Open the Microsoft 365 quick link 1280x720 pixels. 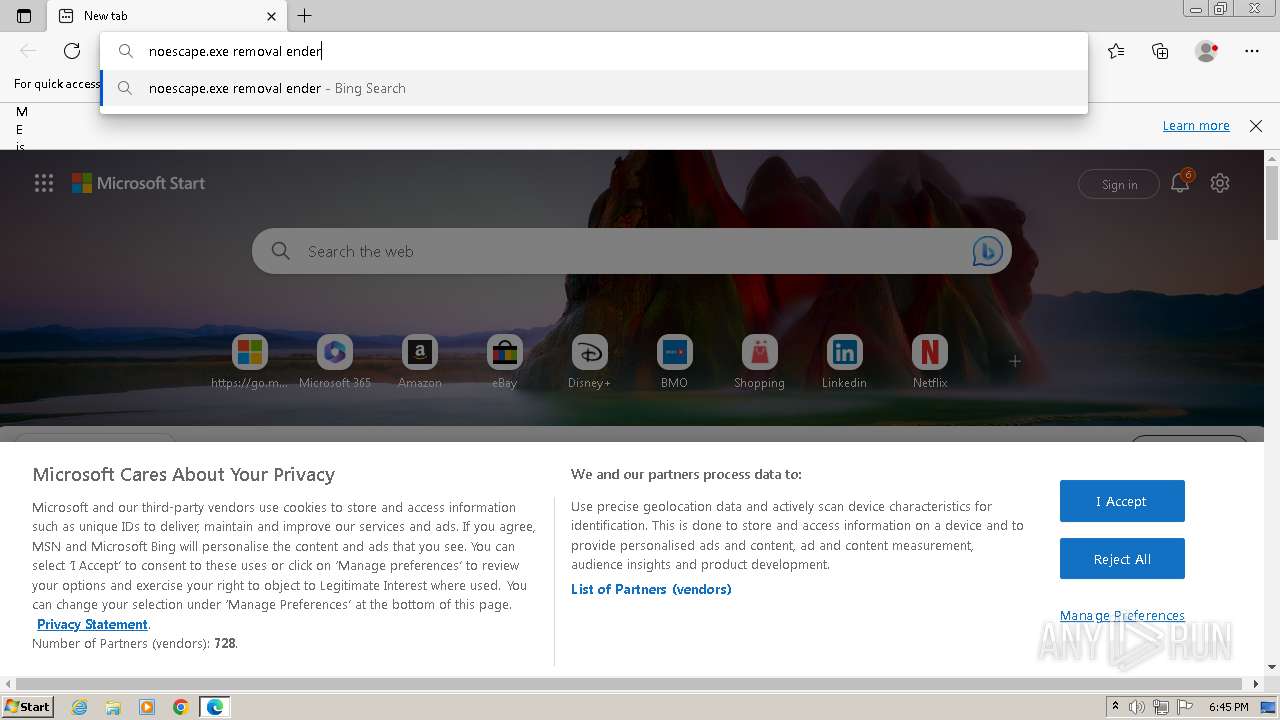[335, 363]
